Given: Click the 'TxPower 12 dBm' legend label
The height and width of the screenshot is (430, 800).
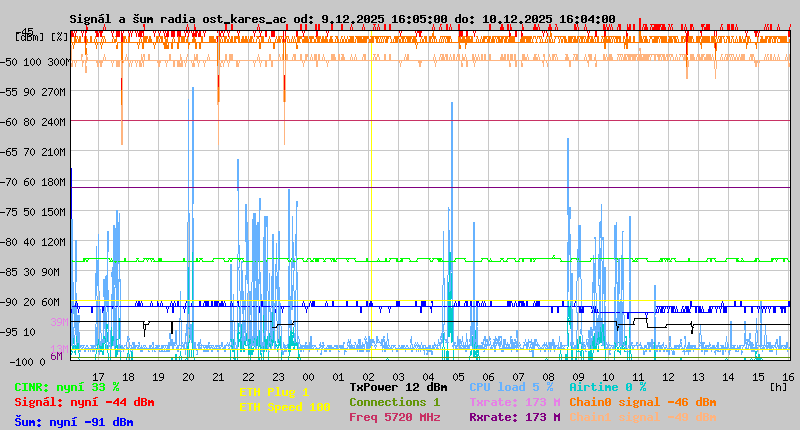Looking at the screenshot, I should [398, 387].
